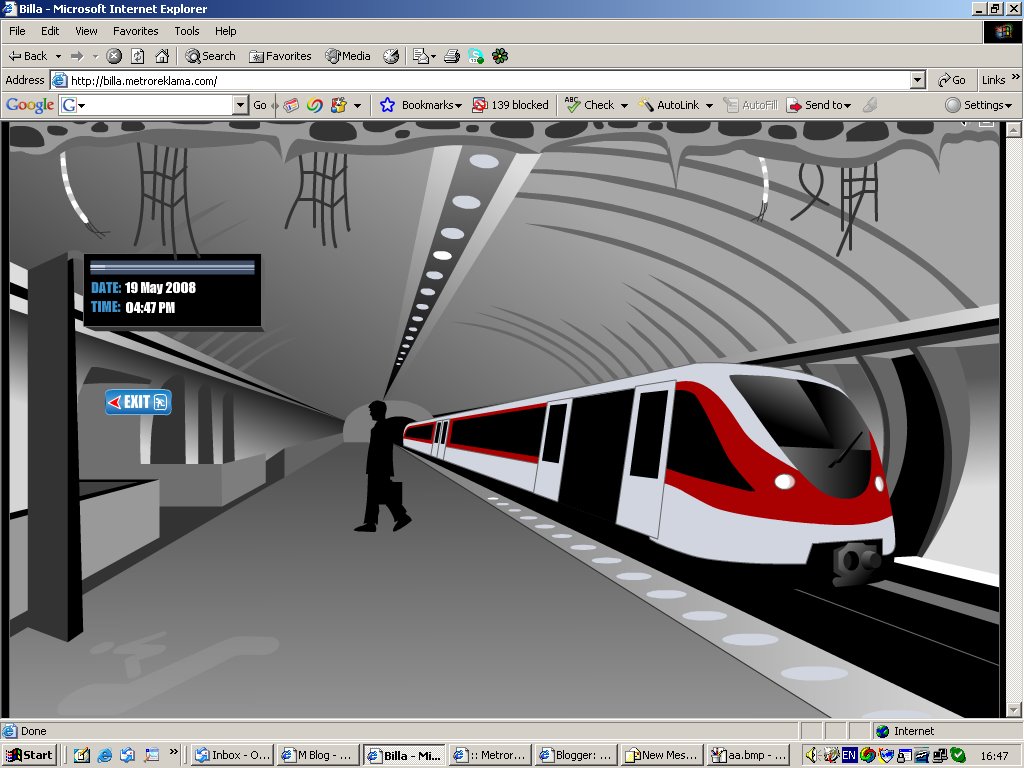Open the History toolbar icon
This screenshot has width=1024, height=768.
391,56
